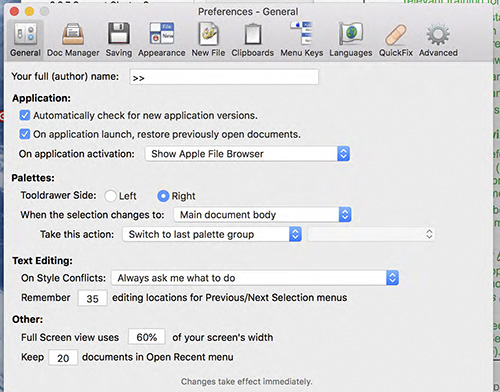Image resolution: width=500 pixels, height=392 pixels.
Task: Open Menu Keys preferences
Action: pyautogui.click(x=302, y=39)
